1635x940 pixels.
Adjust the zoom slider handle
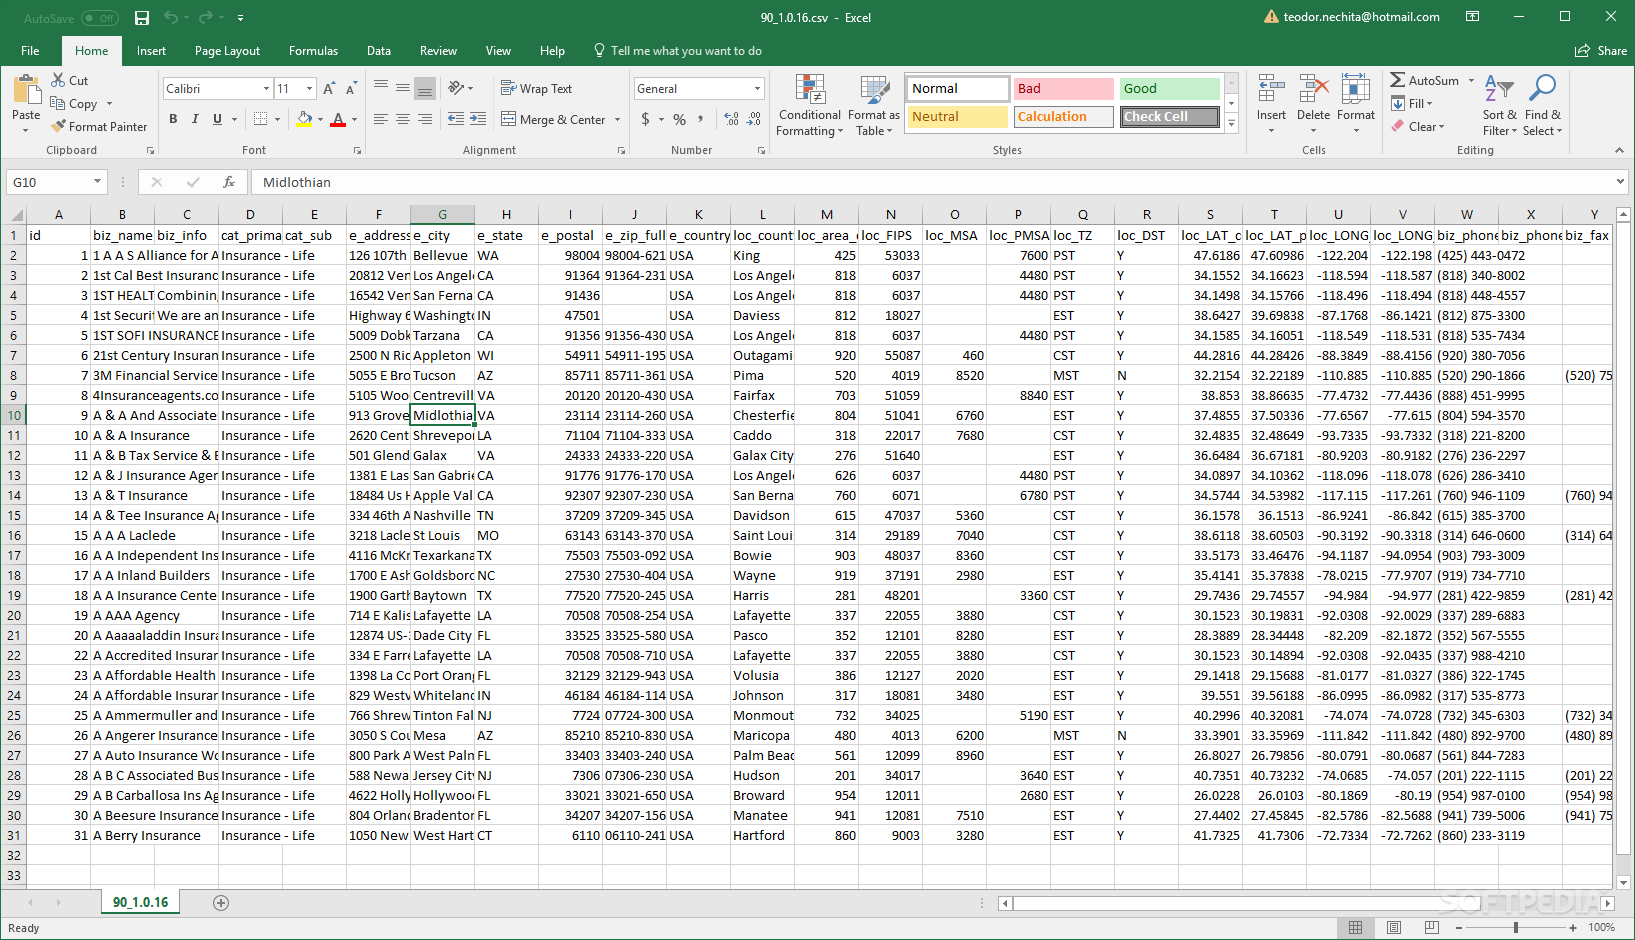(x=1516, y=928)
